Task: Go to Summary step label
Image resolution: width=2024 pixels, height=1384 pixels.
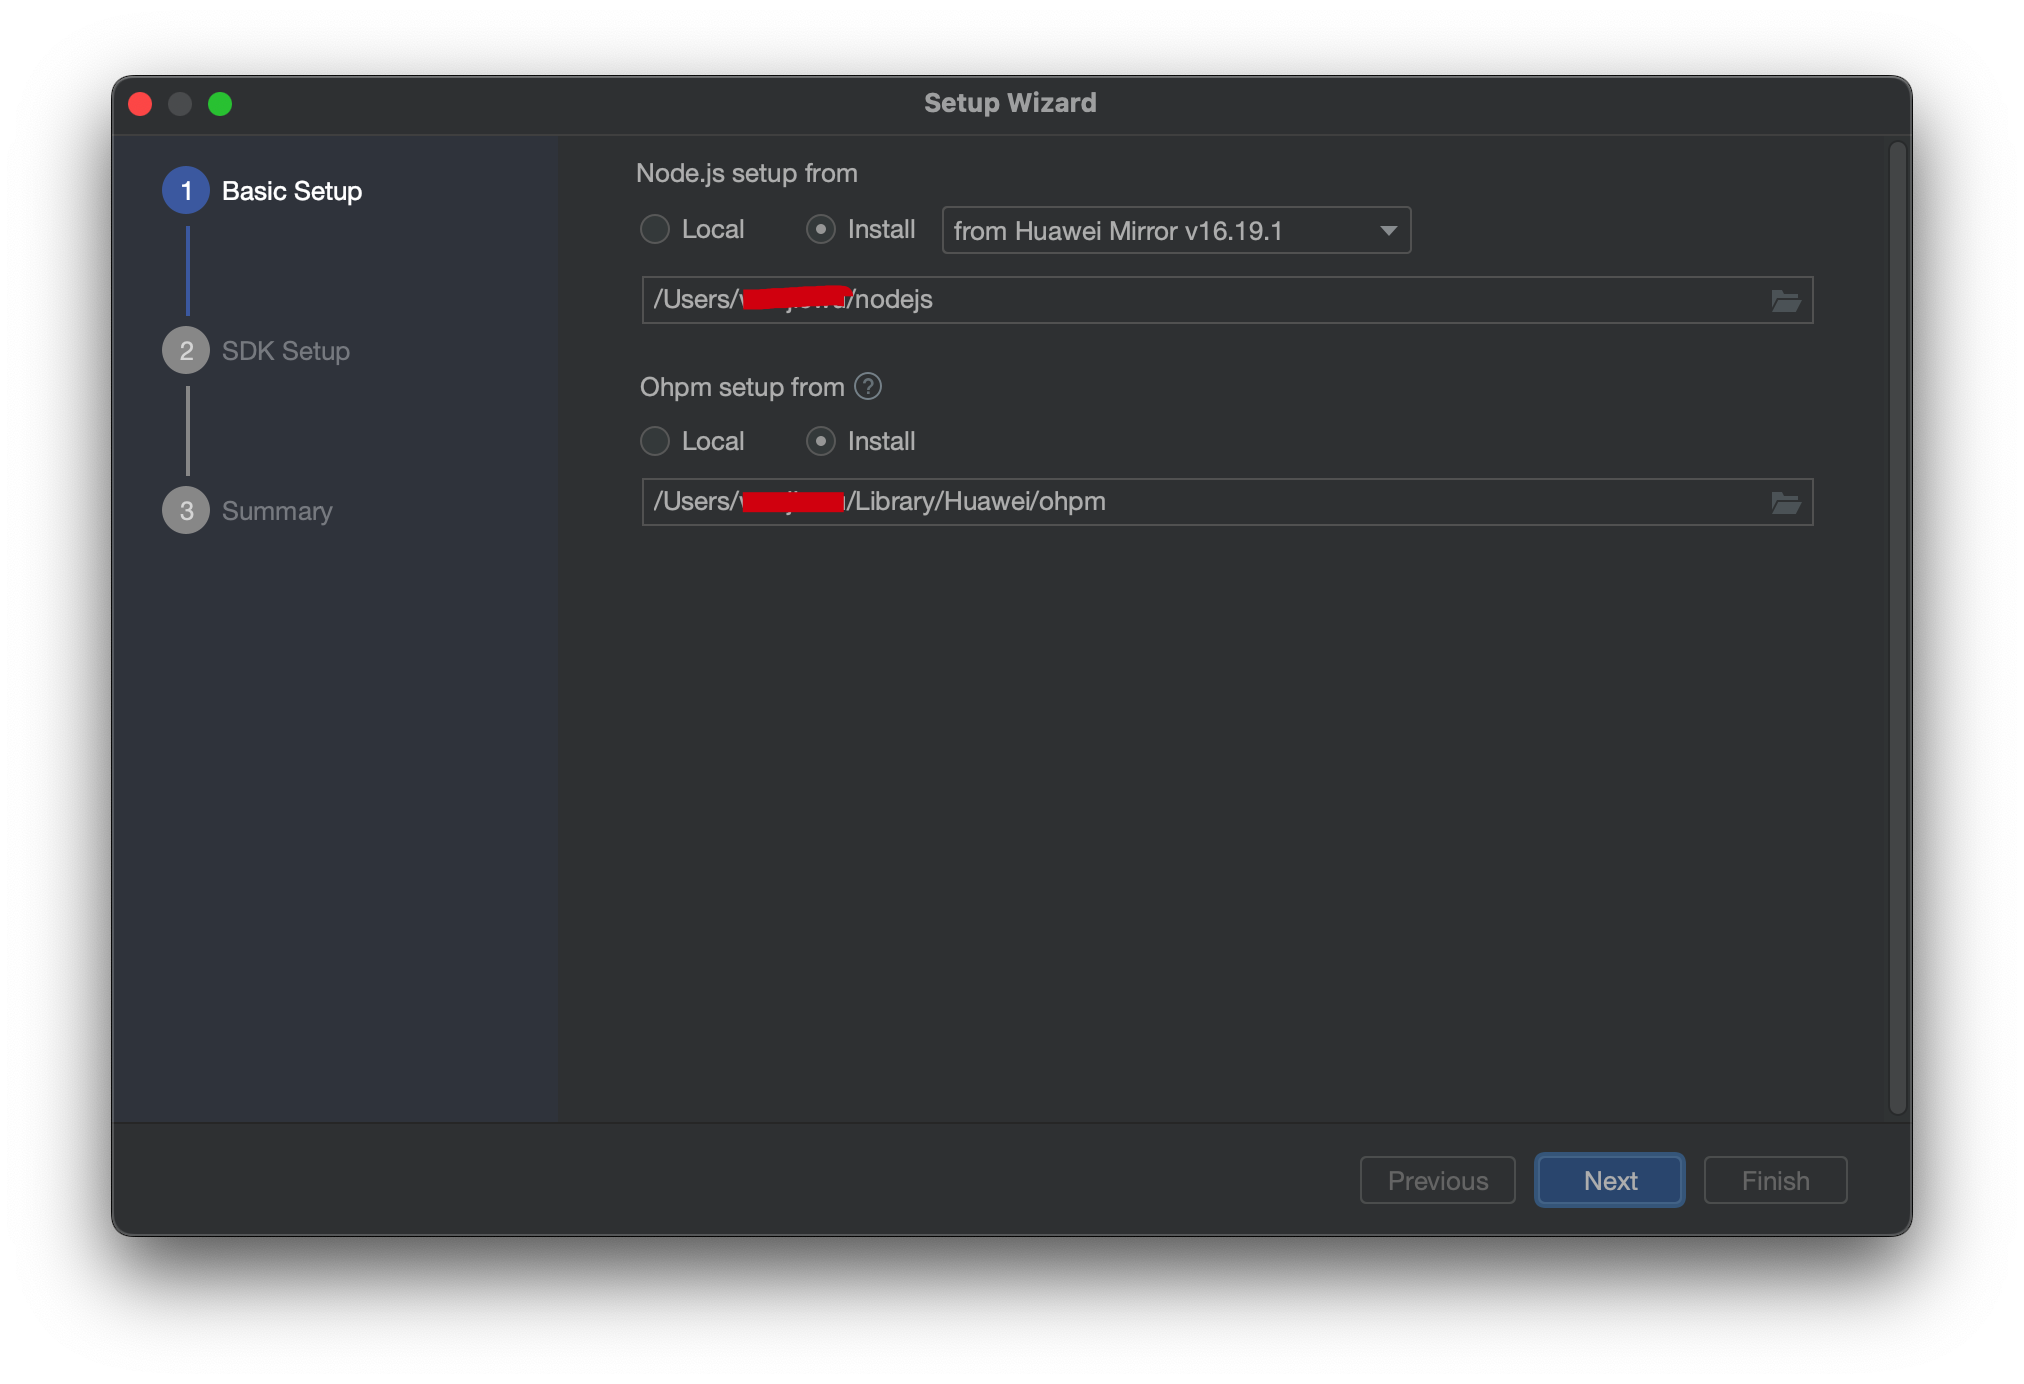Action: click(277, 511)
